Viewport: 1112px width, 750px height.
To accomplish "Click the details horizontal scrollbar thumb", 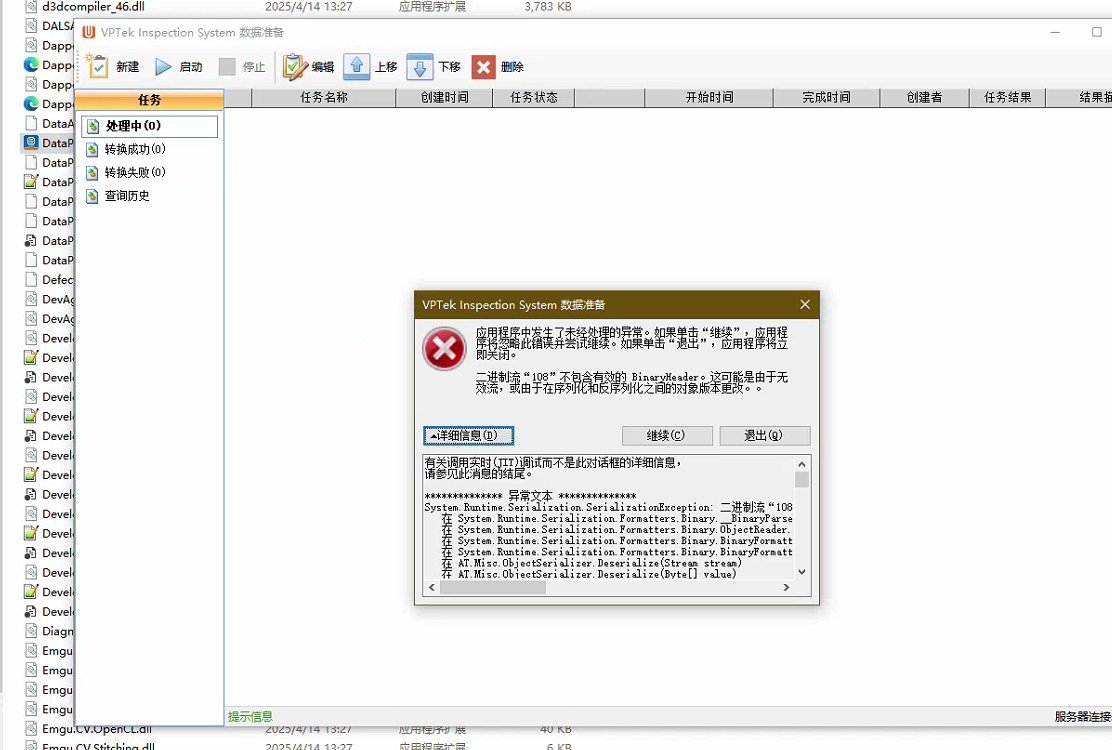I will (x=493, y=588).
